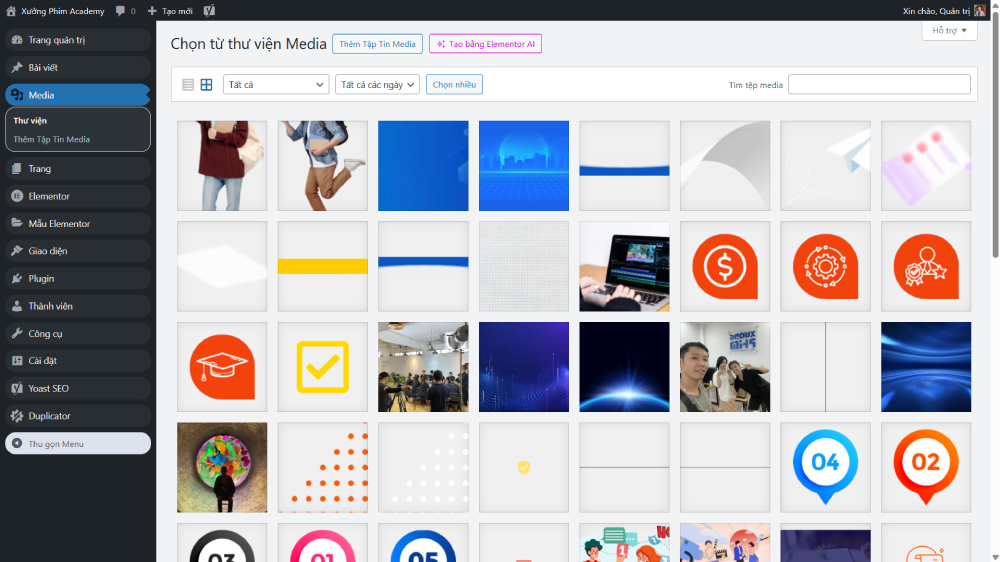Open Thư viện submenu link
This screenshot has height=562, width=1000.
coord(30,121)
